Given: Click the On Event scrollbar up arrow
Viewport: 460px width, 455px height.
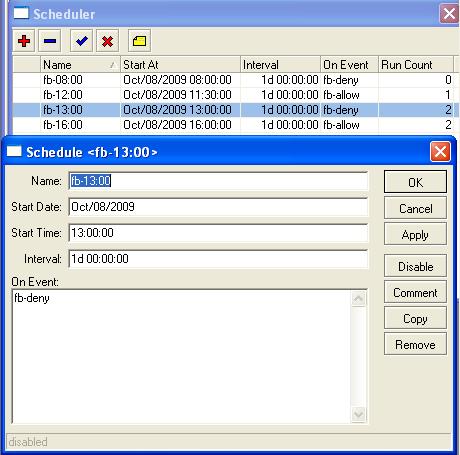Looking at the screenshot, I should pyautogui.click(x=359, y=298).
